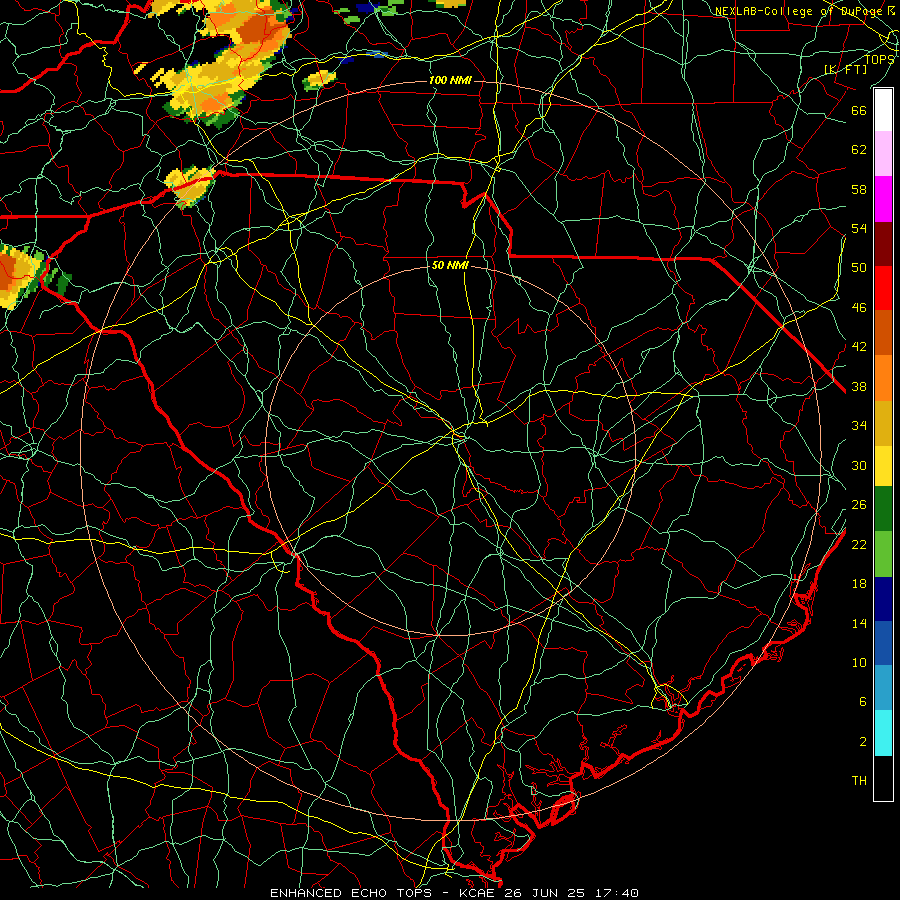Viewport: 900px width, 900px height.
Task: Click the navy 22 kft legend swatch
Action: click(883, 599)
